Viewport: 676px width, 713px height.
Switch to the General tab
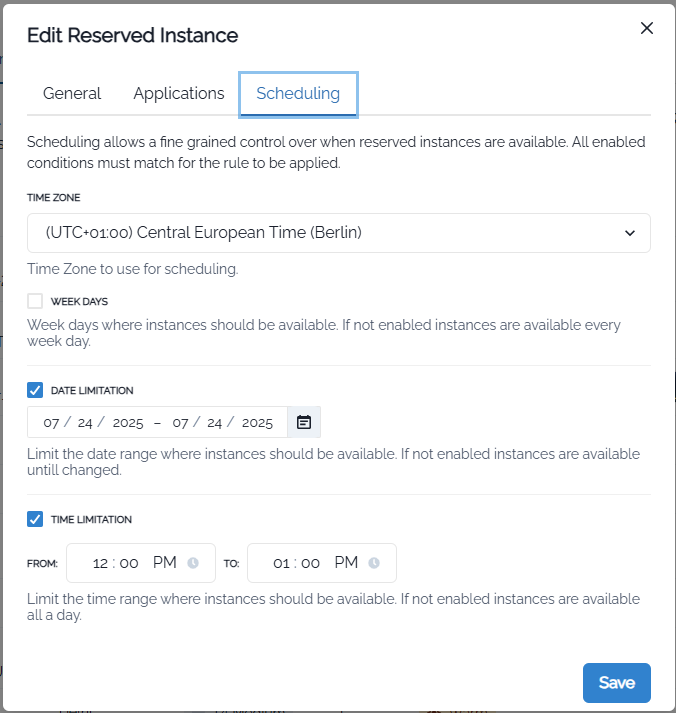pyautogui.click(x=72, y=94)
